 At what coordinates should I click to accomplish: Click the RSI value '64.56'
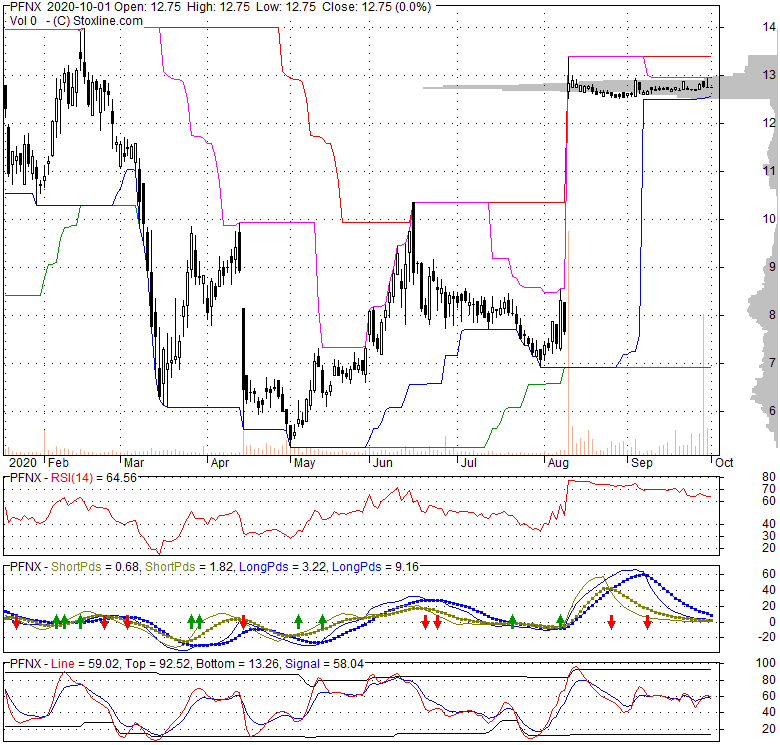(121, 478)
